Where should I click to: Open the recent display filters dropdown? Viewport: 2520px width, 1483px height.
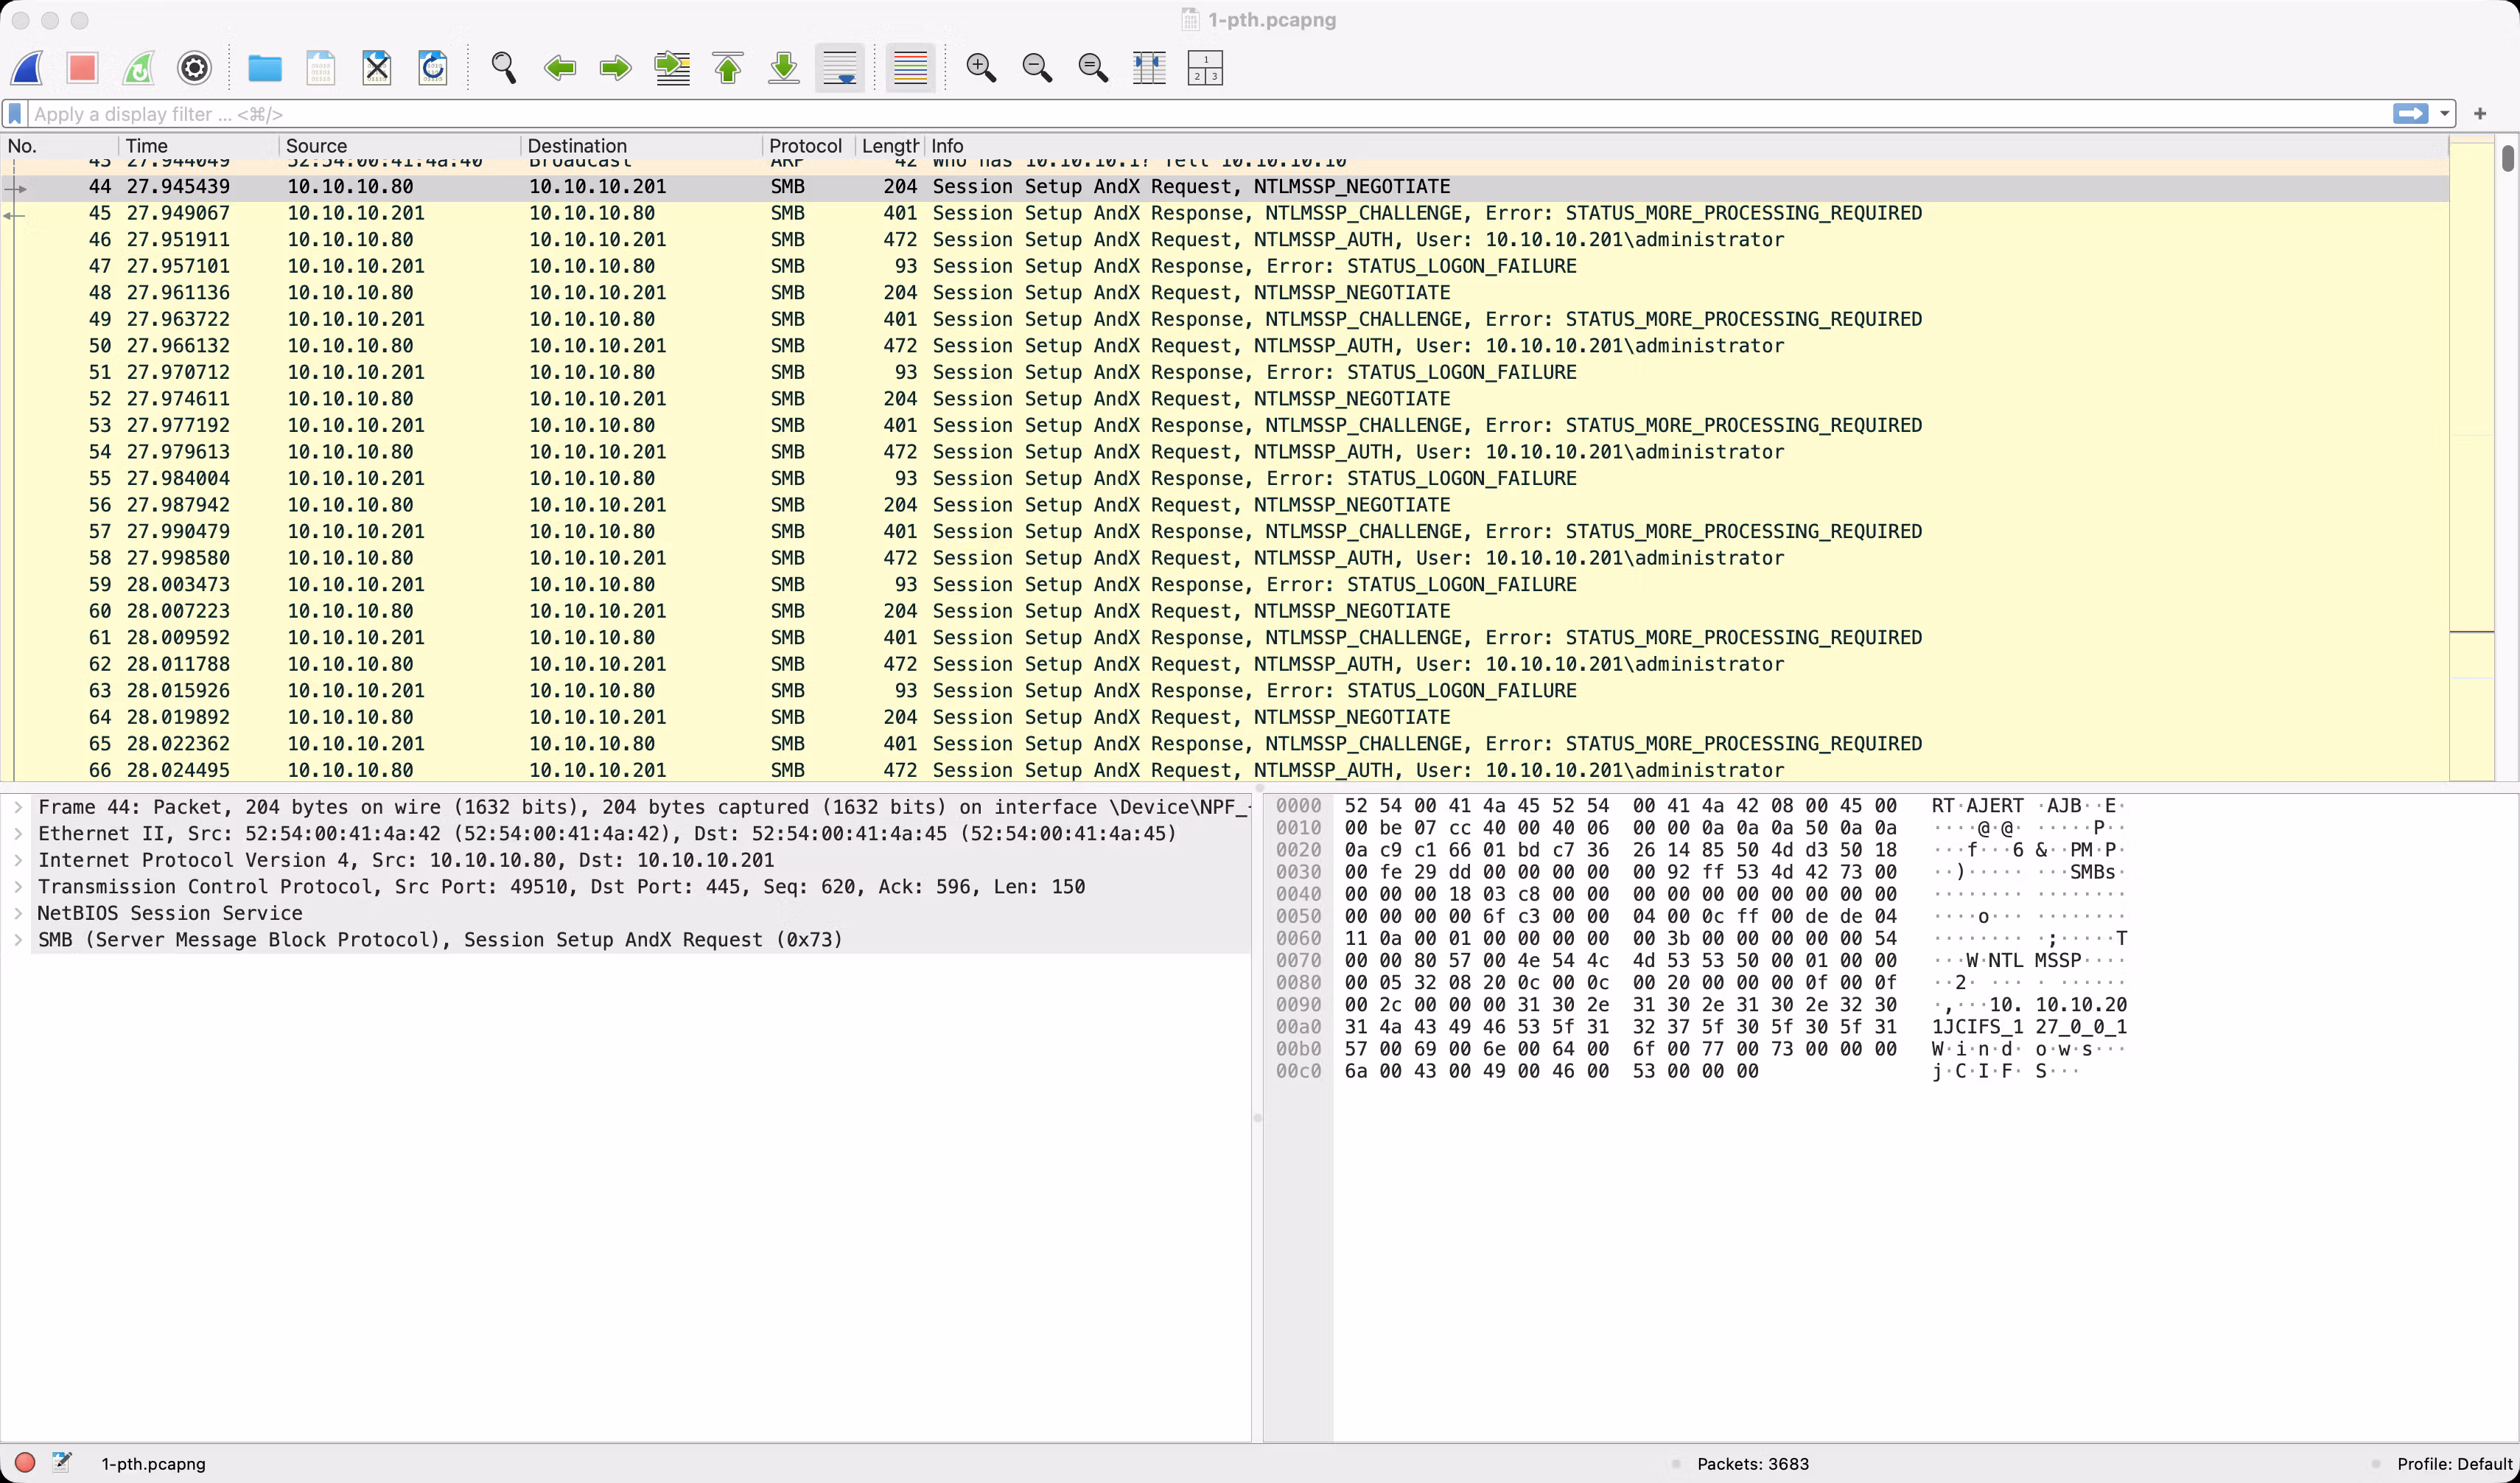pyautogui.click(x=2444, y=114)
